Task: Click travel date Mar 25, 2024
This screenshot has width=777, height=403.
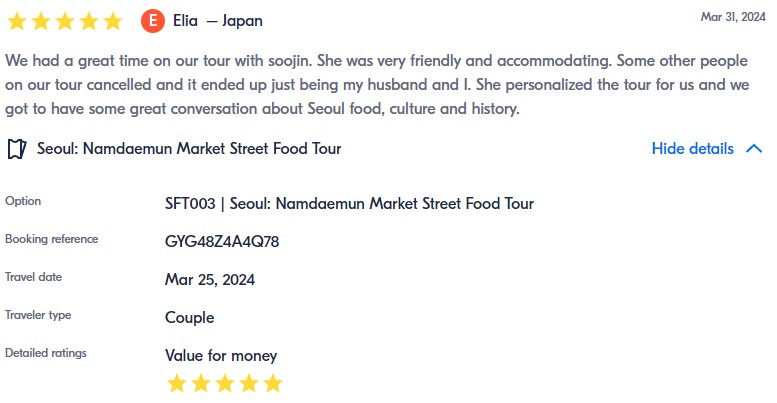Action: 210,279
